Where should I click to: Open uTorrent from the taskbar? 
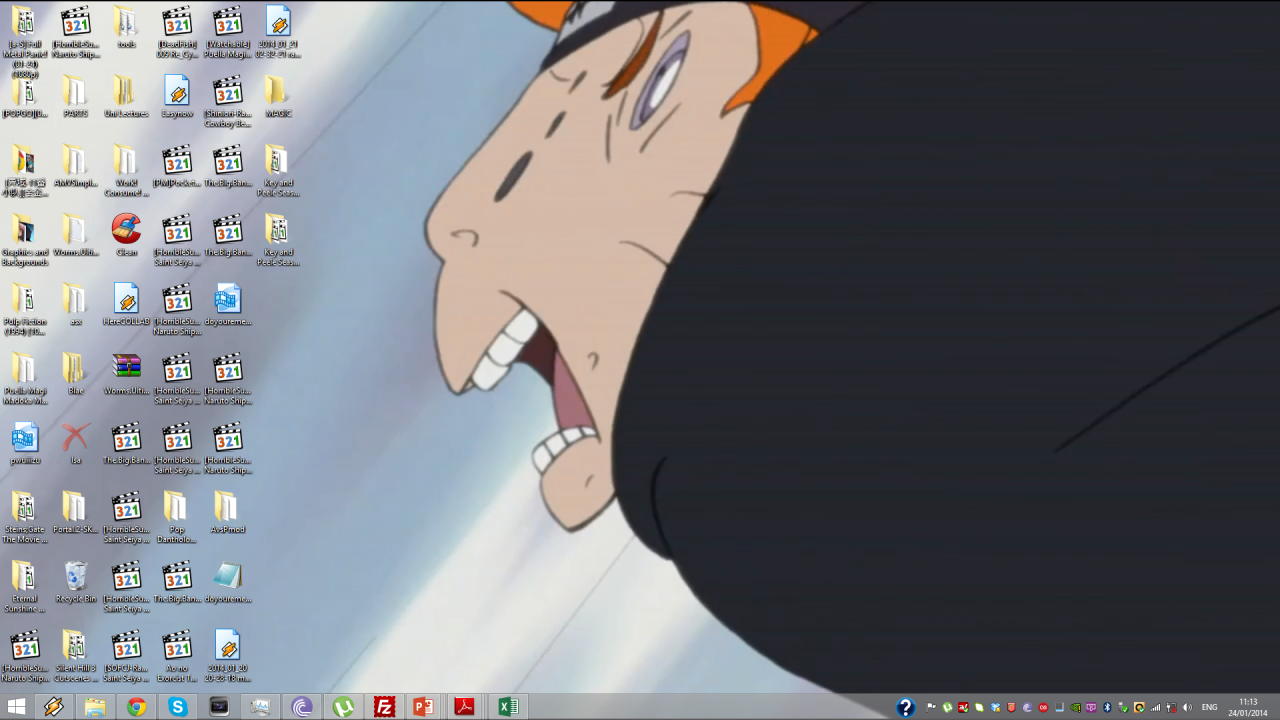pos(343,707)
